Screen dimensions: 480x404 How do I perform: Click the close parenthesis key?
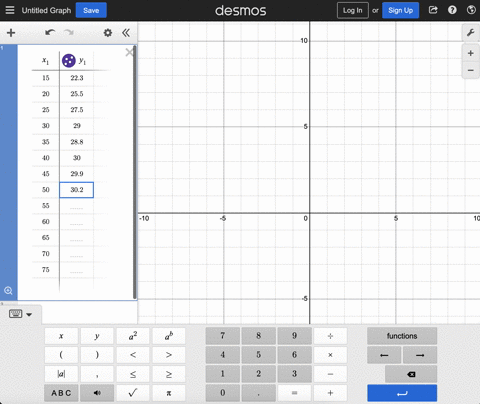coord(97,355)
